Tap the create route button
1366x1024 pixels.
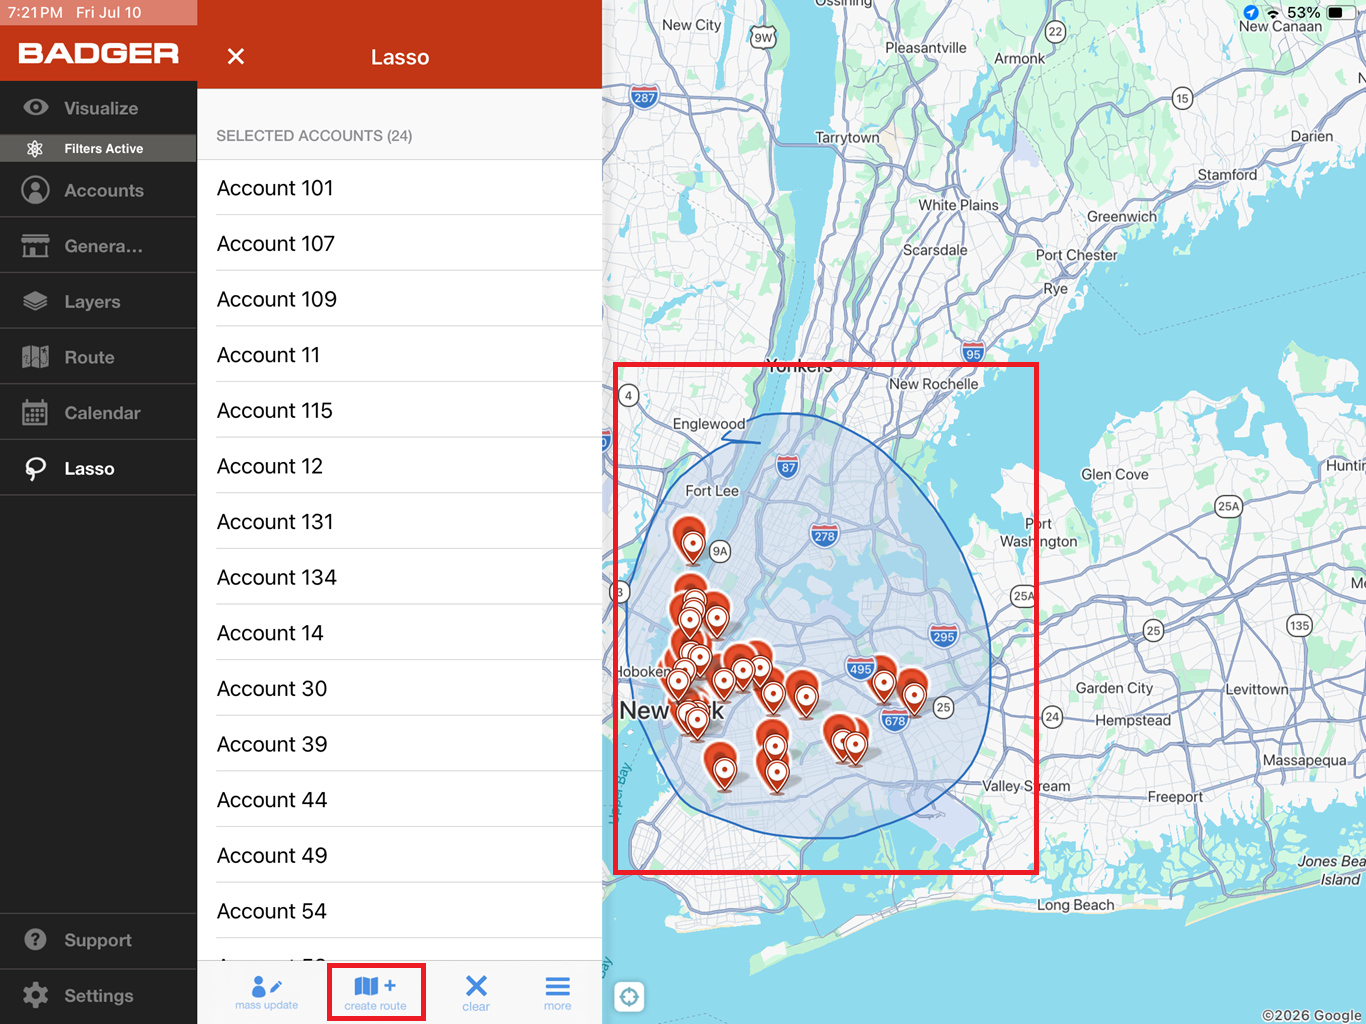coord(376,992)
